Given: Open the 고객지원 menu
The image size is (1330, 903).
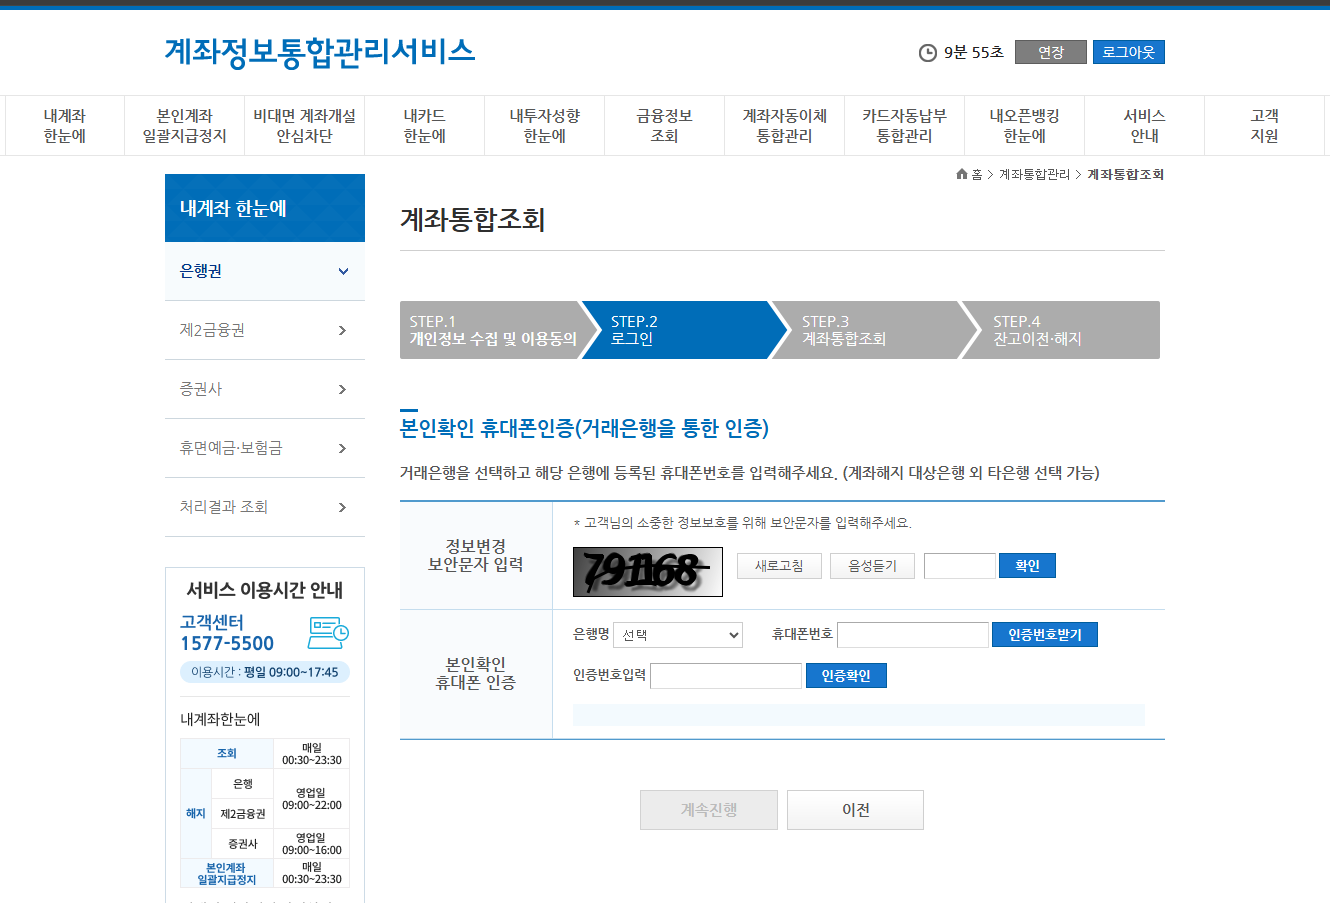Looking at the screenshot, I should pyautogui.click(x=1265, y=124).
